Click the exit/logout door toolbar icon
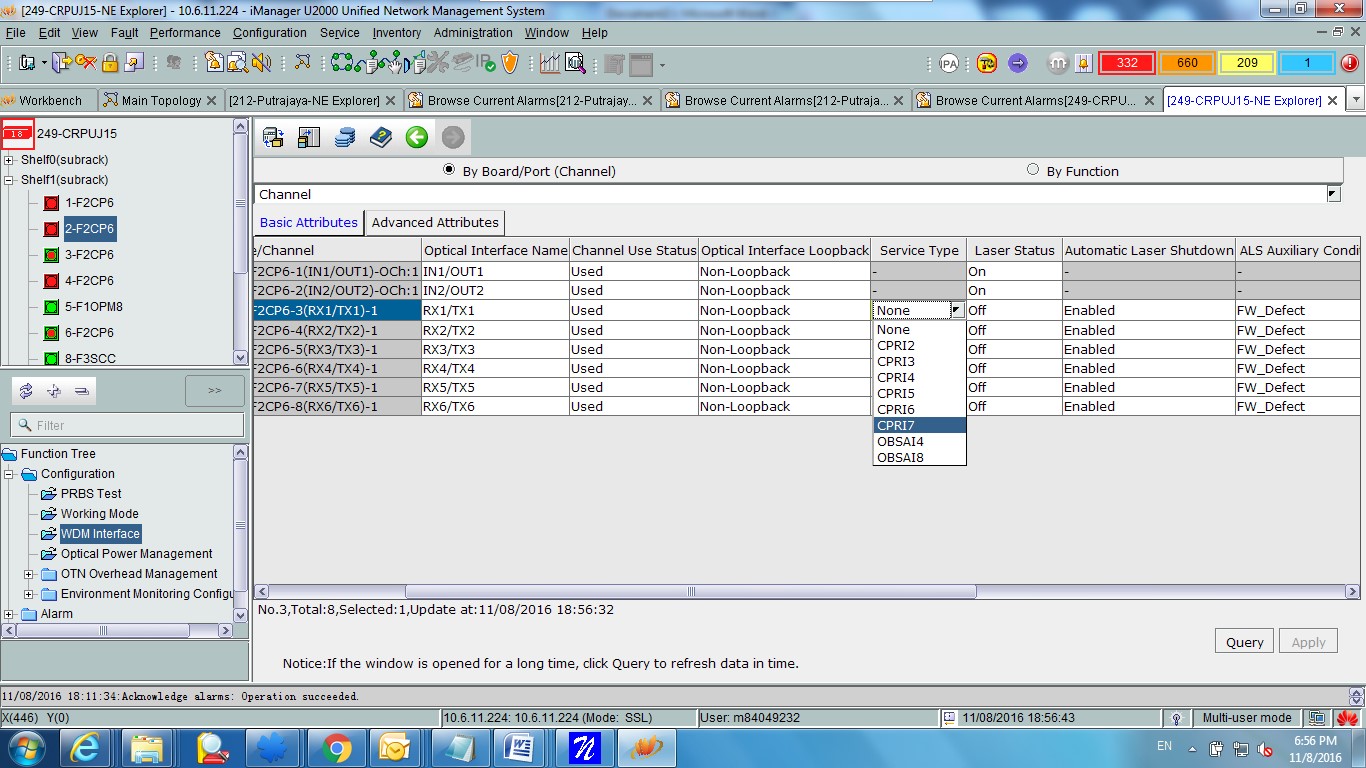 [x=61, y=63]
